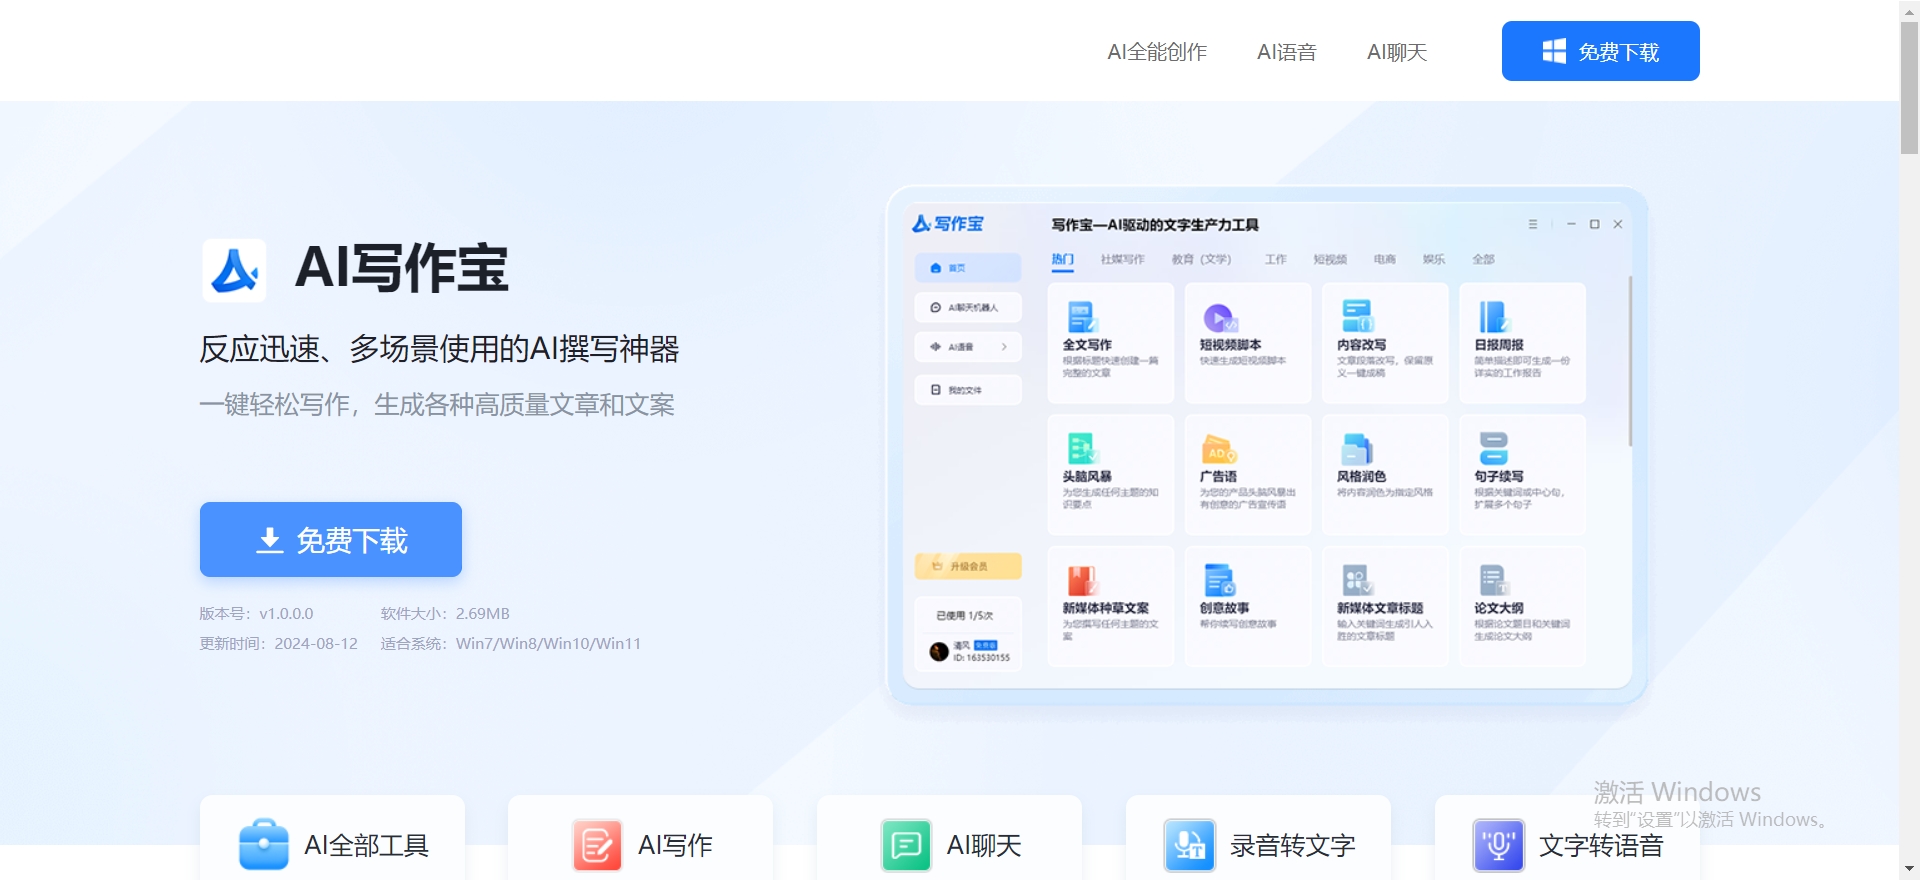Image resolution: width=1920 pixels, height=880 pixels.
Task: Open the AI写作 card
Action: [x=640, y=838]
